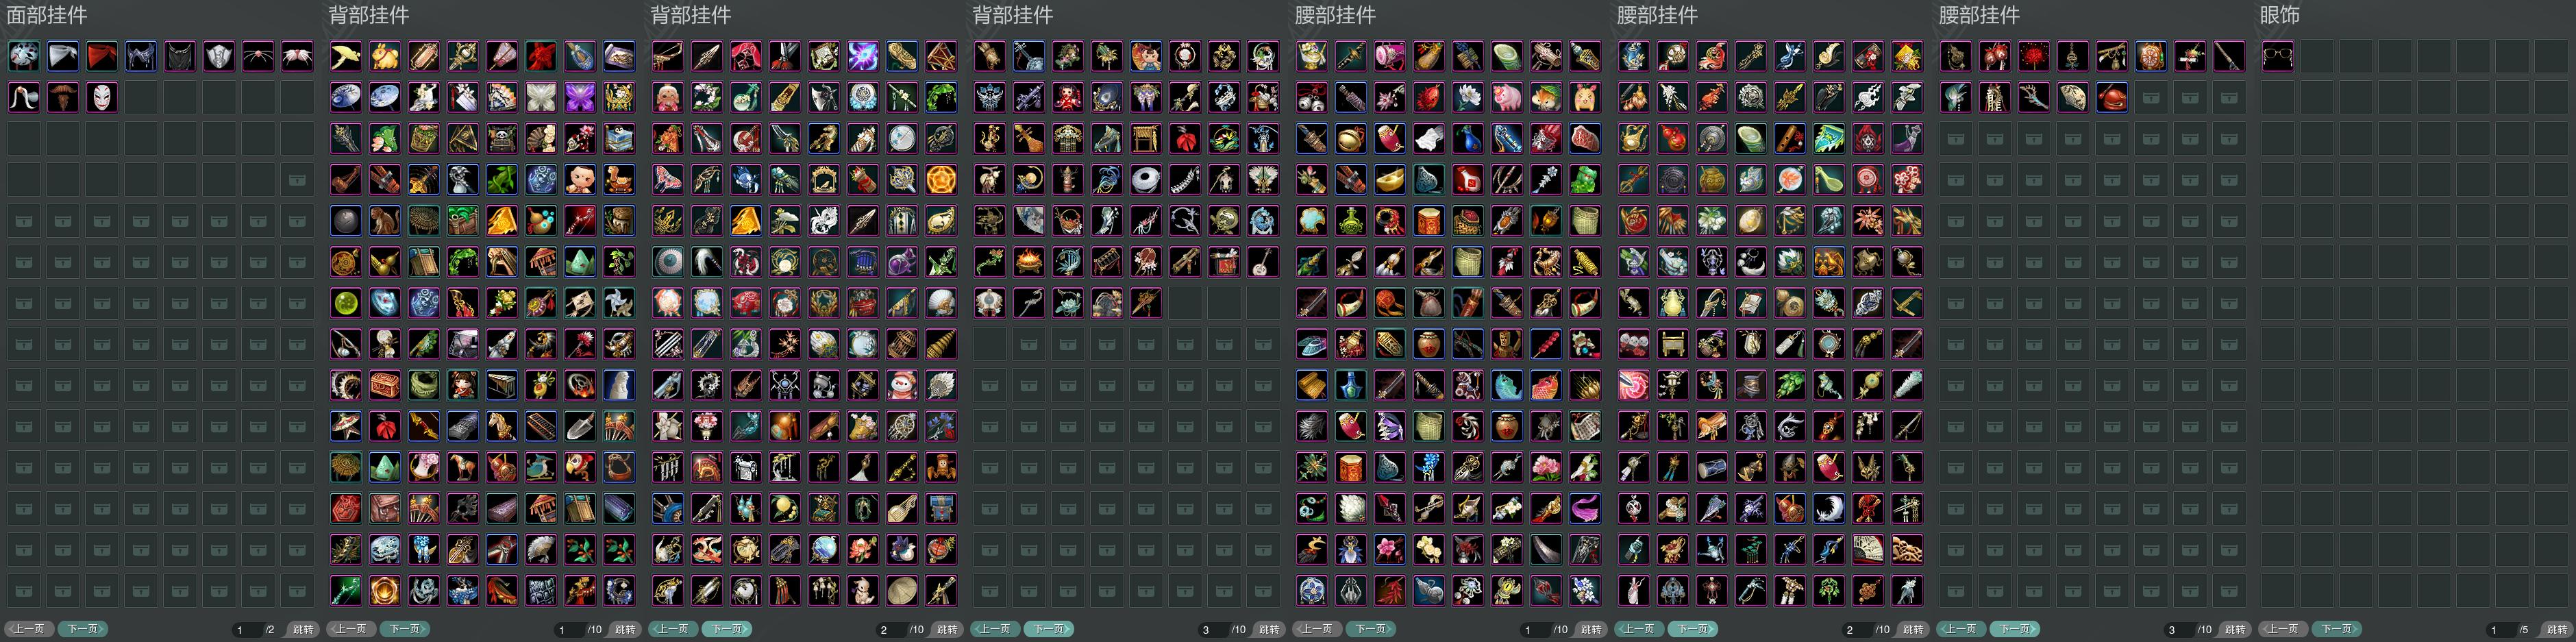Focus the page number field of 面部挂件

click(247, 629)
